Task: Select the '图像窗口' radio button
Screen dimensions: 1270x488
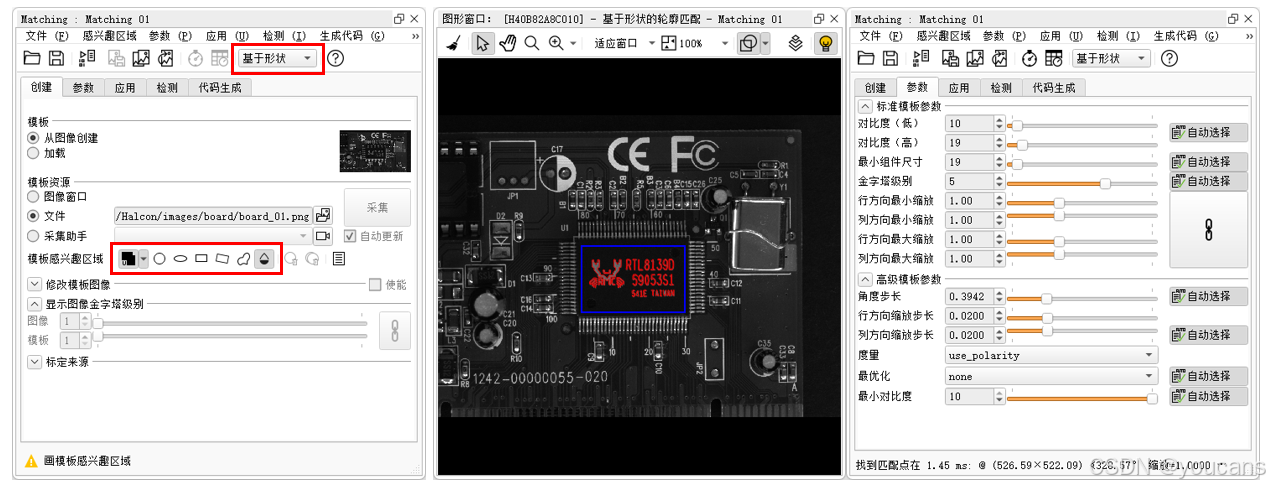Action: 34,197
